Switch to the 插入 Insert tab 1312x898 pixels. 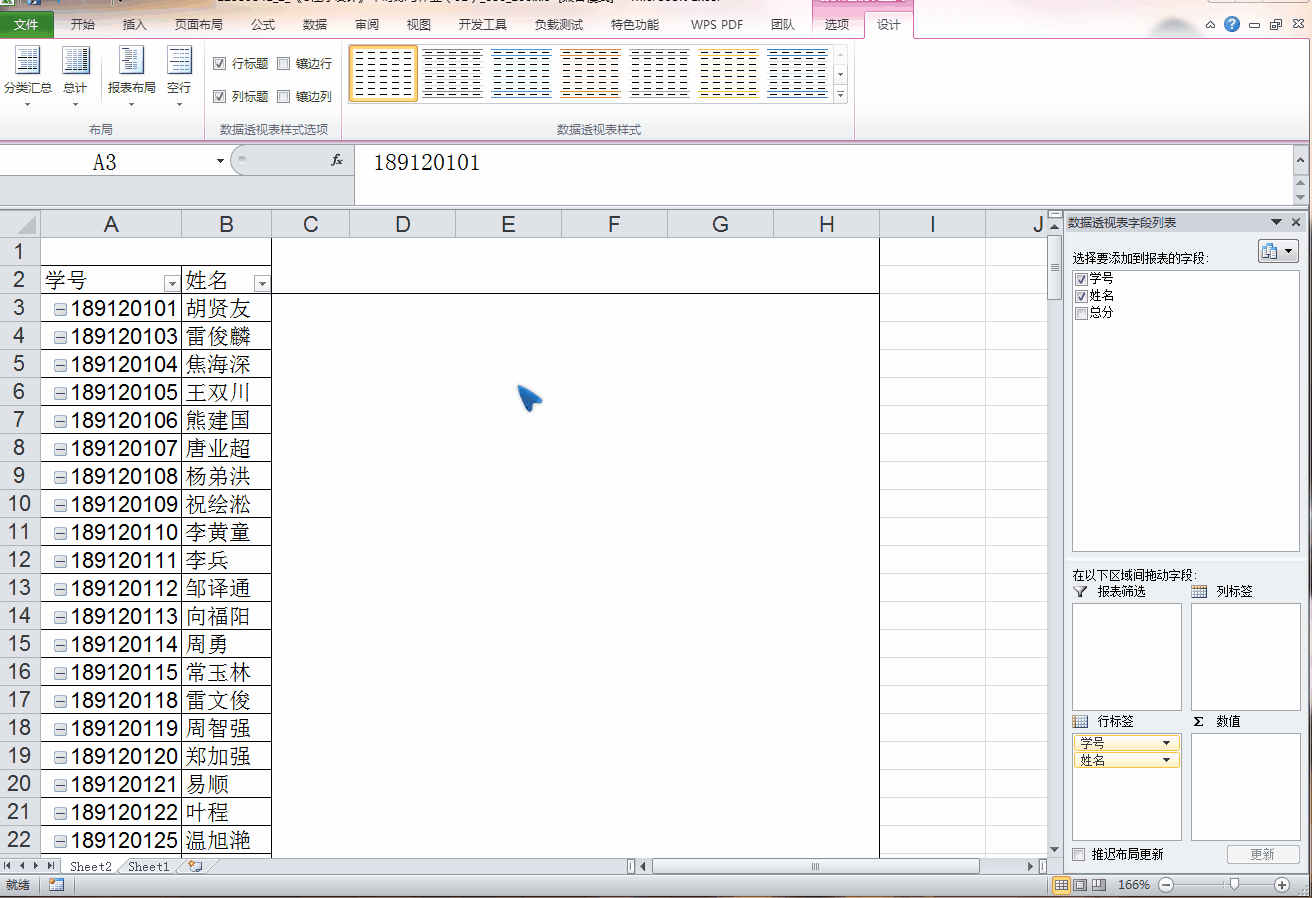[x=134, y=24]
